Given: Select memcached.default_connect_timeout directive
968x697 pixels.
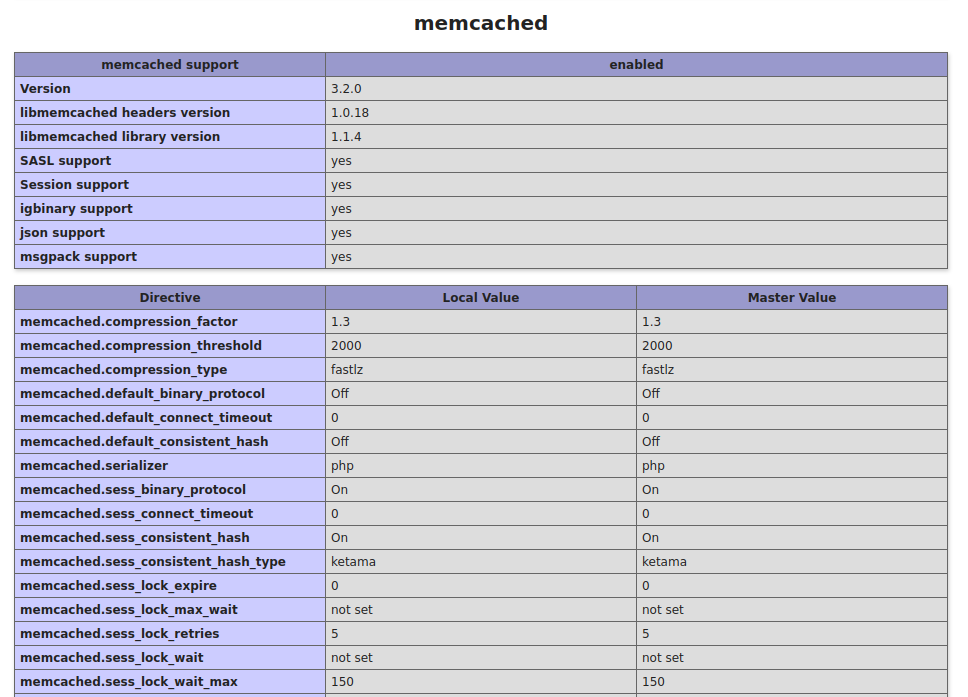Looking at the screenshot, I should [146, 418].
